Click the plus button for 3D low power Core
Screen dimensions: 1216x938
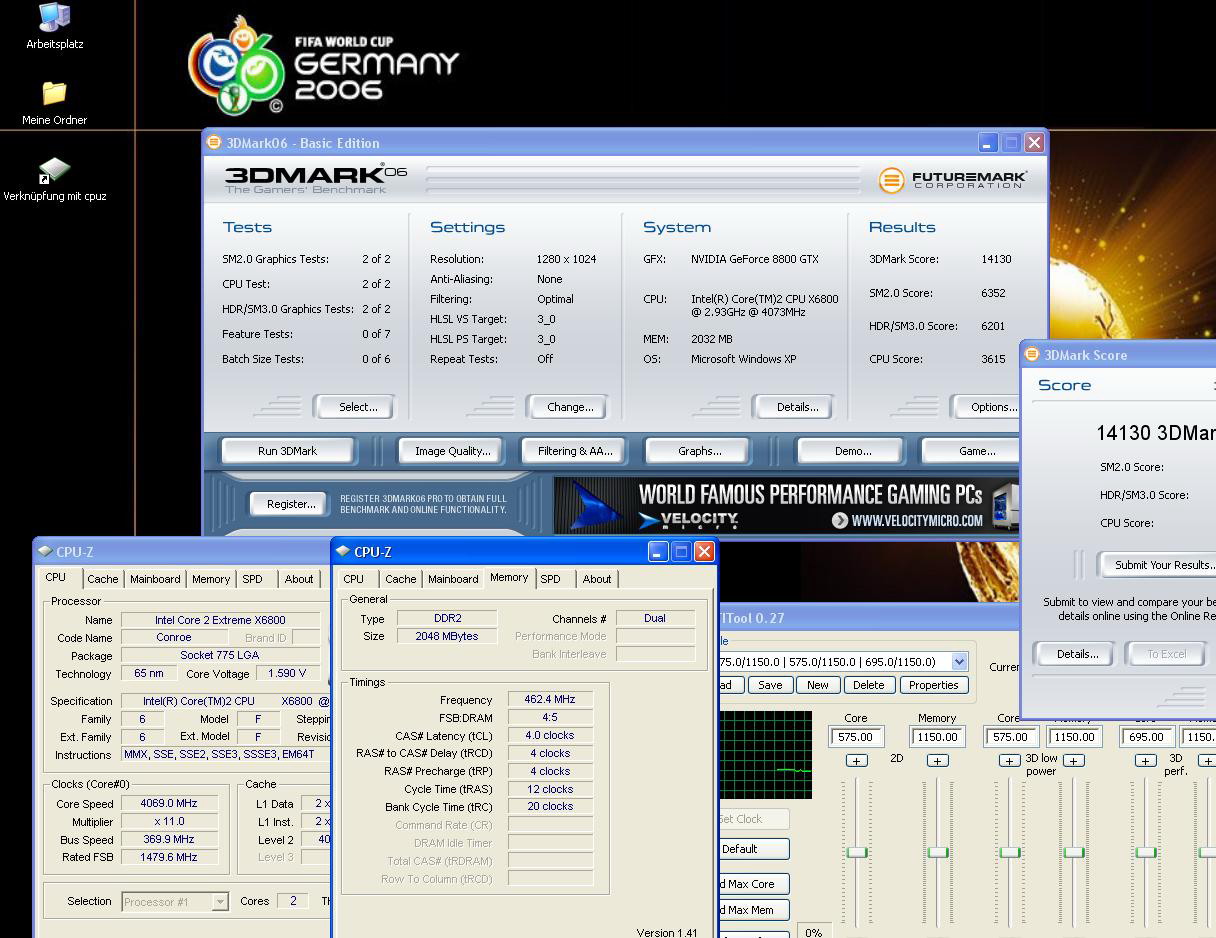[x=1010, y=761]
